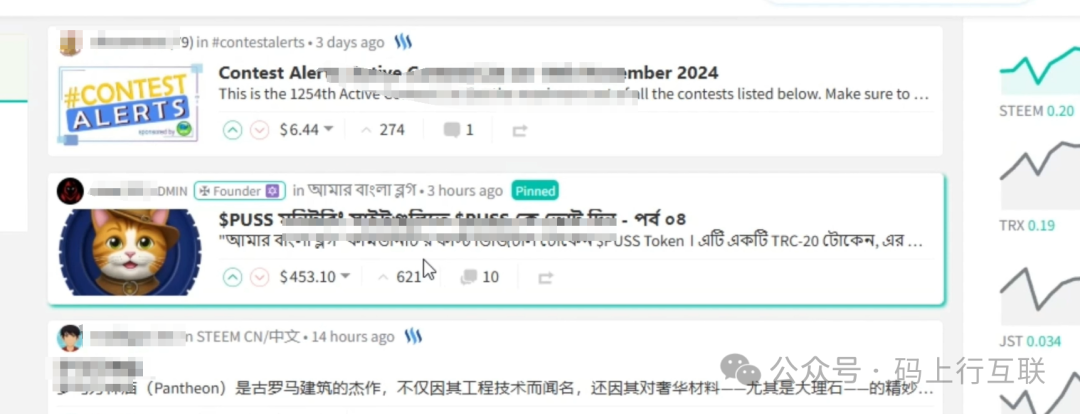
Task: Upvote the $PUSS pinned post
Action: [233, 277]
